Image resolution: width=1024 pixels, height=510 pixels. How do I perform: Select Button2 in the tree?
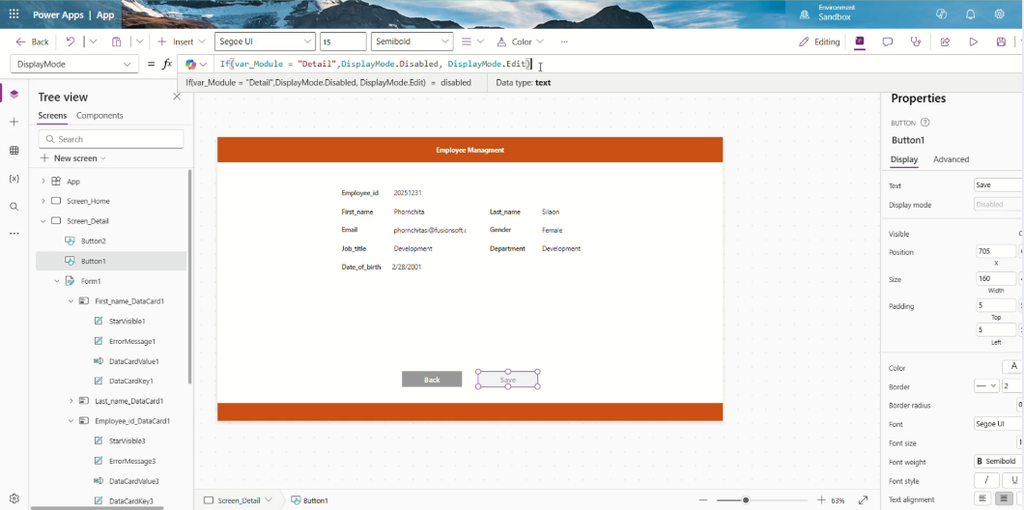pos(93,241)
